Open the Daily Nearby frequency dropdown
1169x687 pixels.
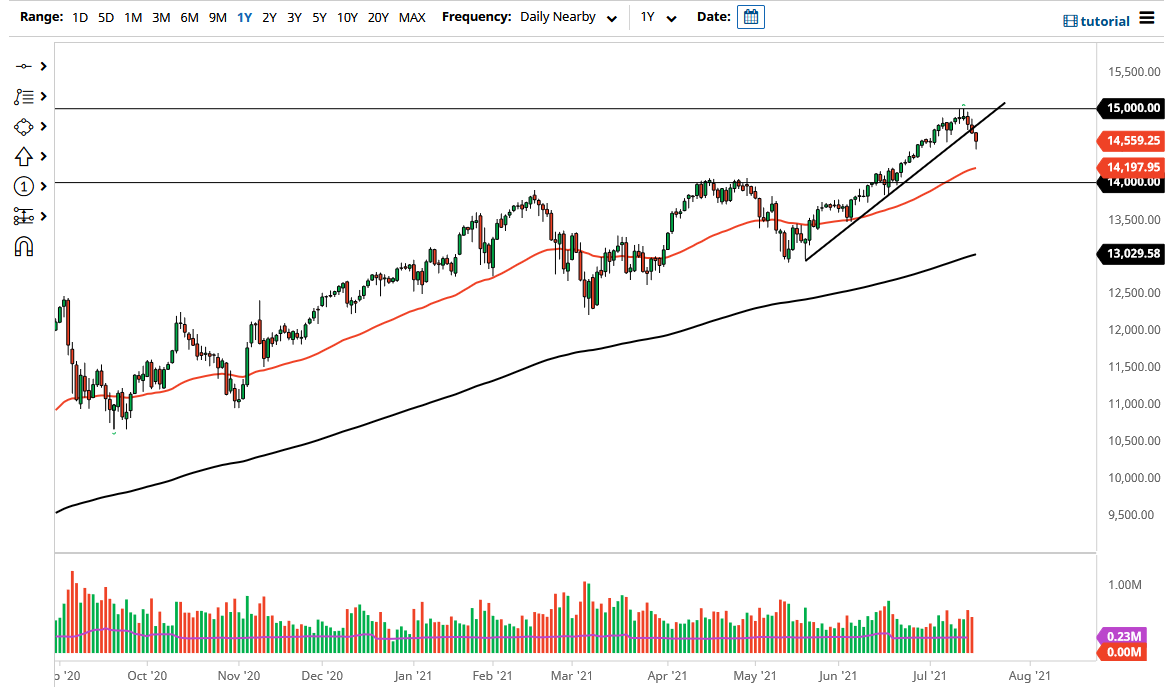568,17
